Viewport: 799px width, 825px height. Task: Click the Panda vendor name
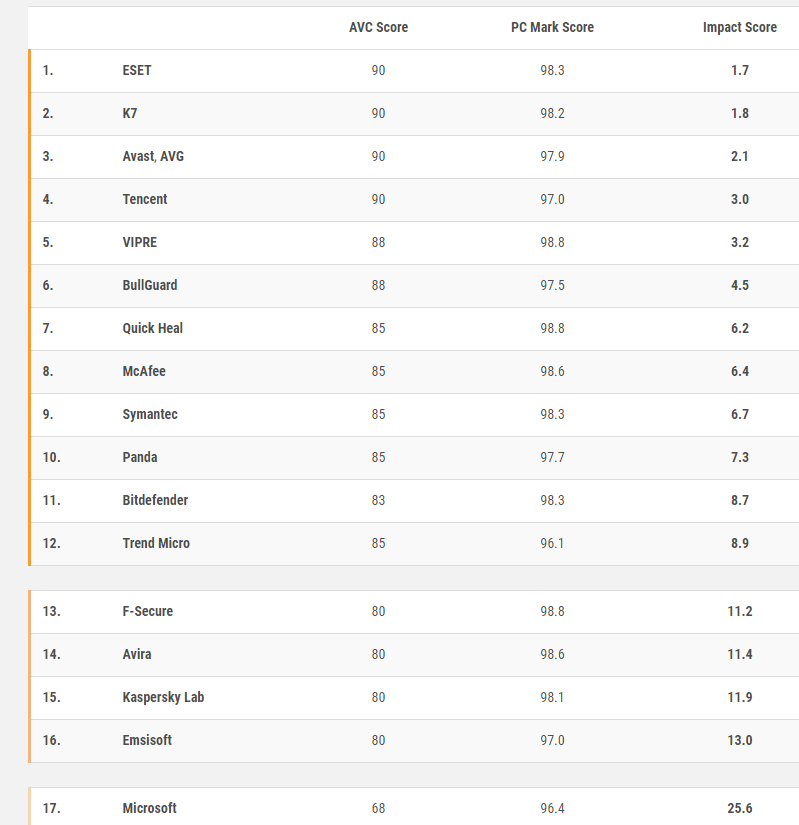[140, 457]
